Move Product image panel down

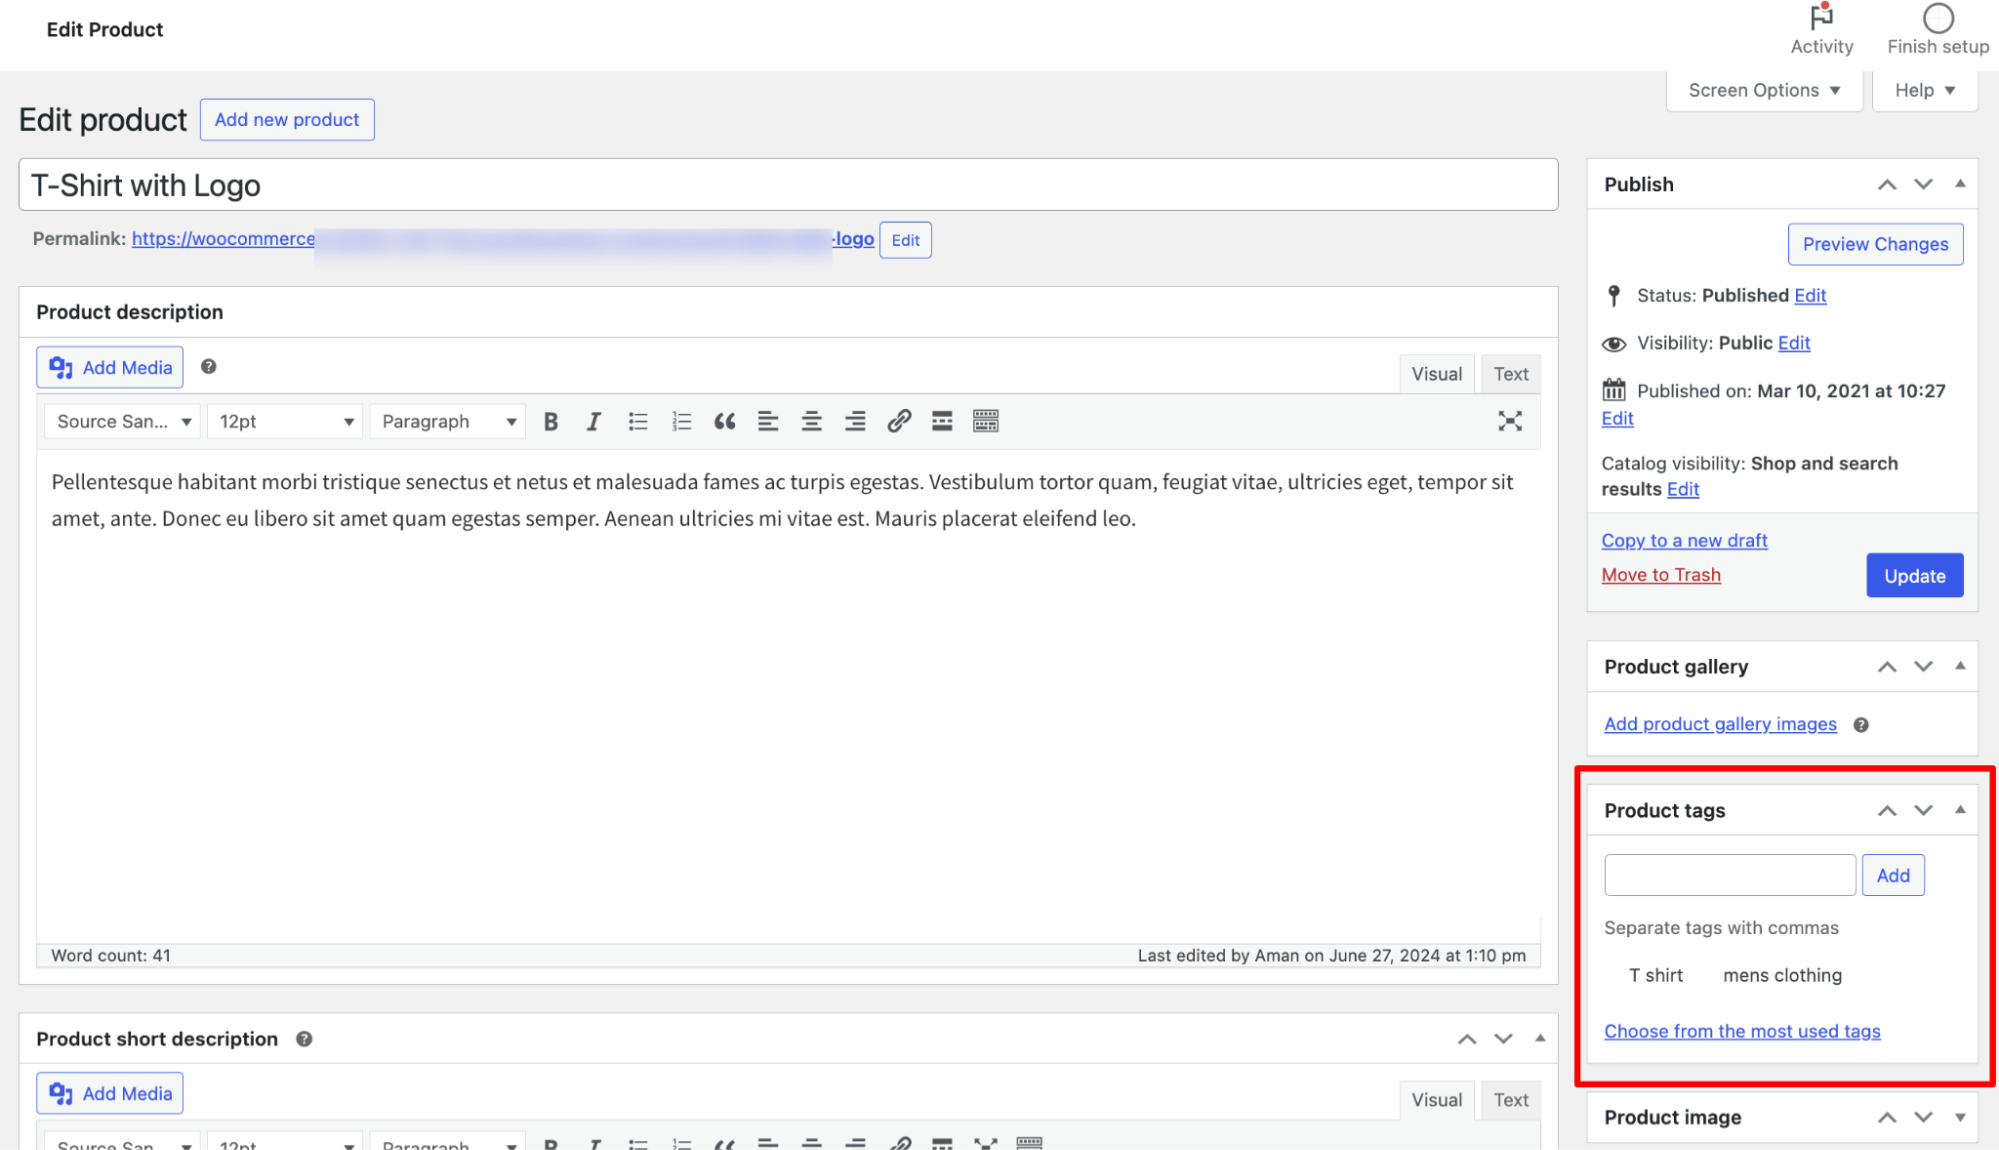pos(1924,1118)
